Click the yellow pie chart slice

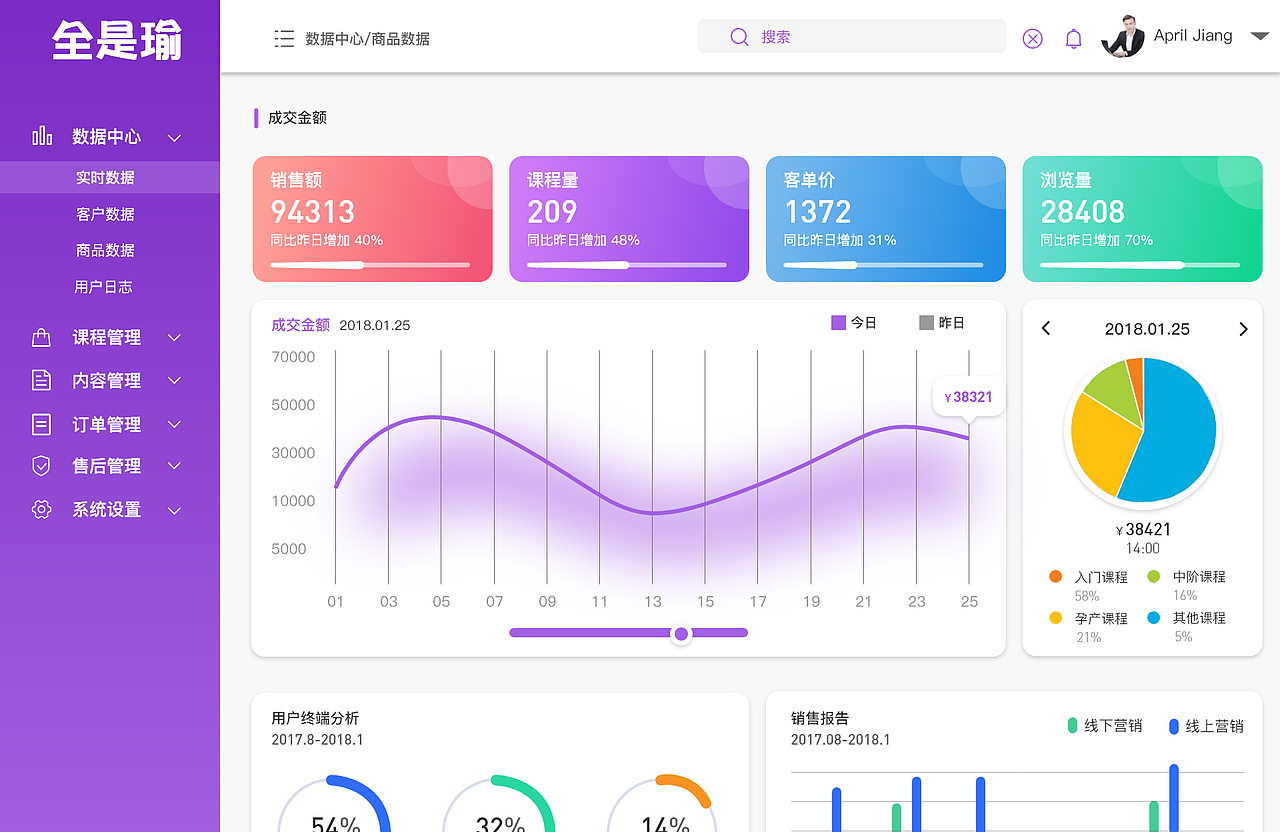pos(1100,445)
